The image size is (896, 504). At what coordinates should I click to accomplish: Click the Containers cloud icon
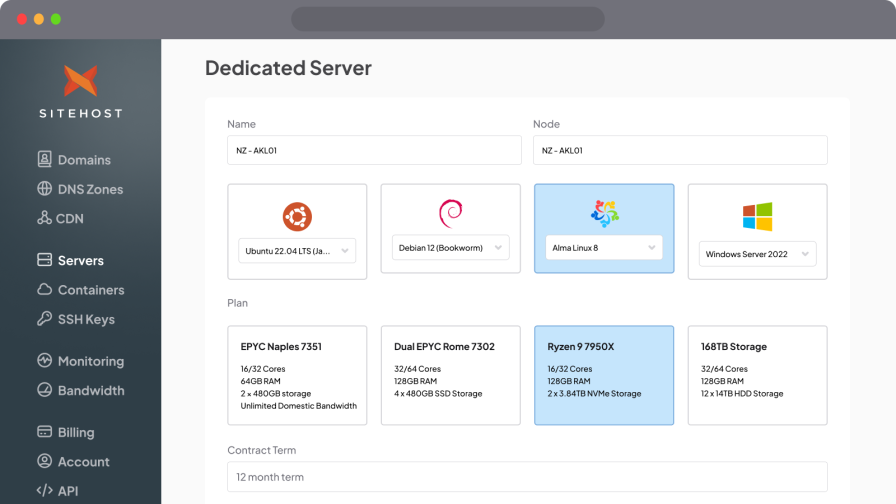(45, 289)
